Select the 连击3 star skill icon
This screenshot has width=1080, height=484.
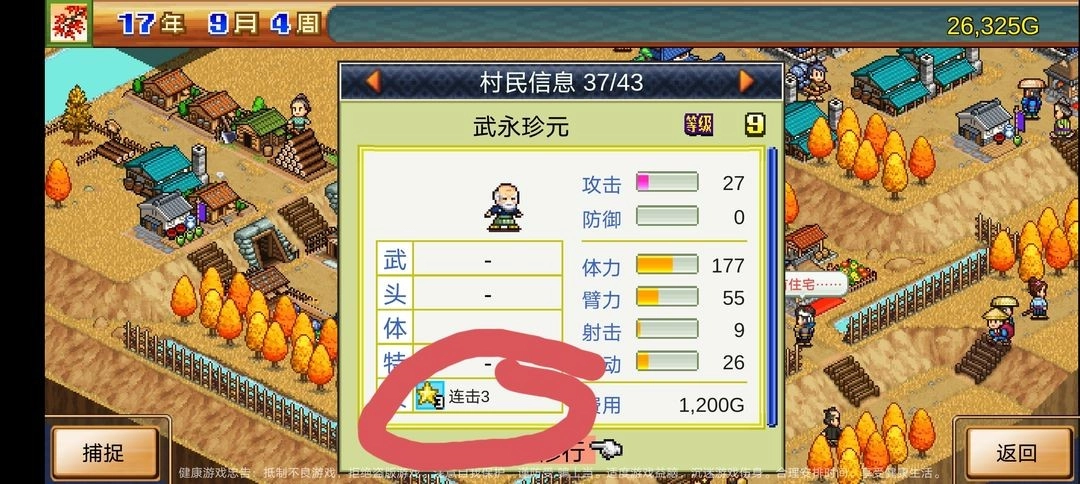[x=430, y=396]
